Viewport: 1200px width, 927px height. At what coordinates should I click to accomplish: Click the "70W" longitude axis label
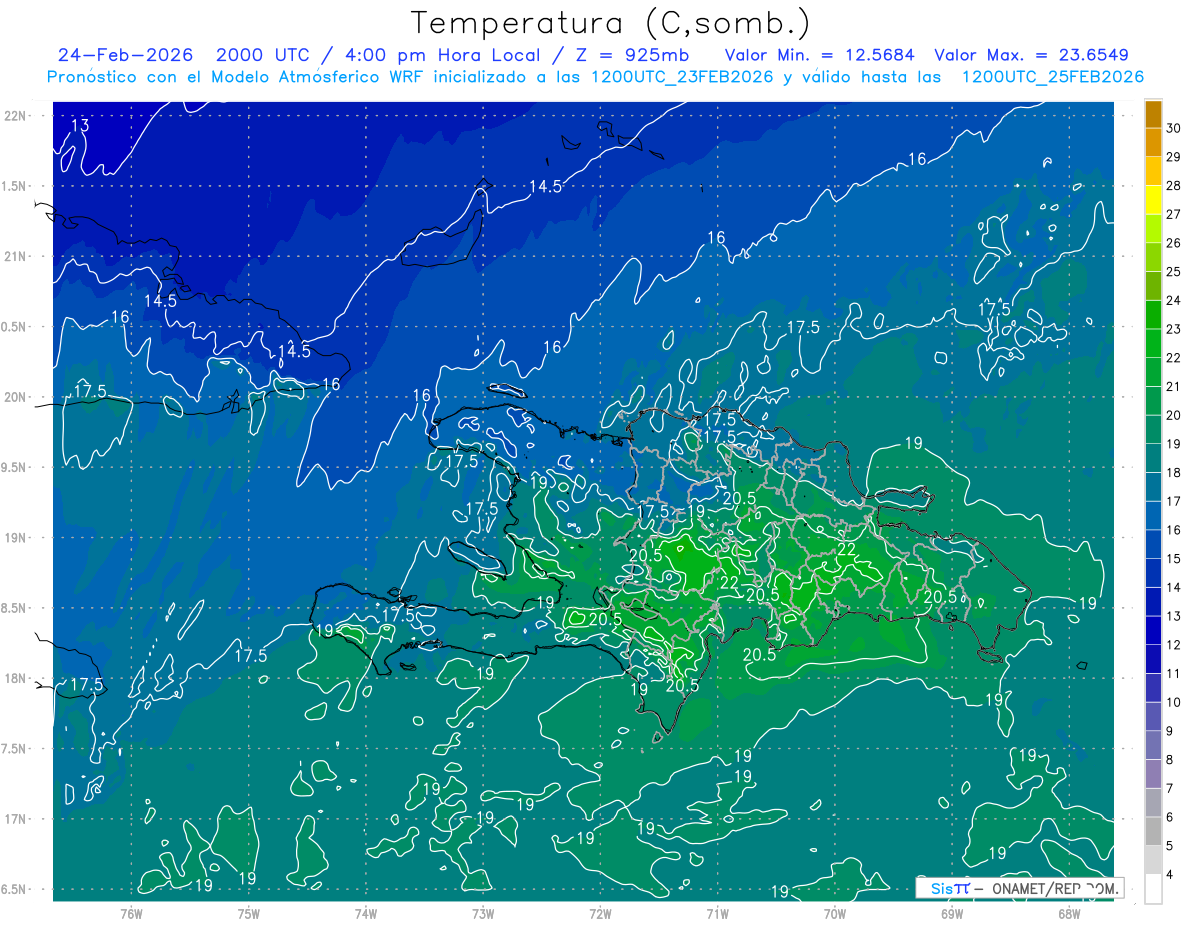click(x=835, y=914)
